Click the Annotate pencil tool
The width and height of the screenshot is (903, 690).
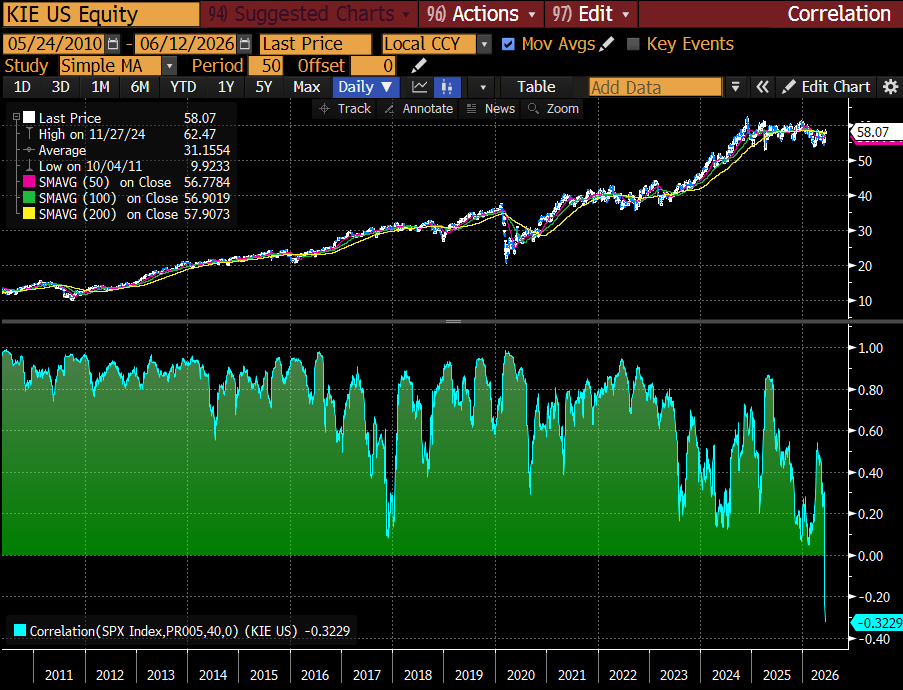click(x=419, y=108)
